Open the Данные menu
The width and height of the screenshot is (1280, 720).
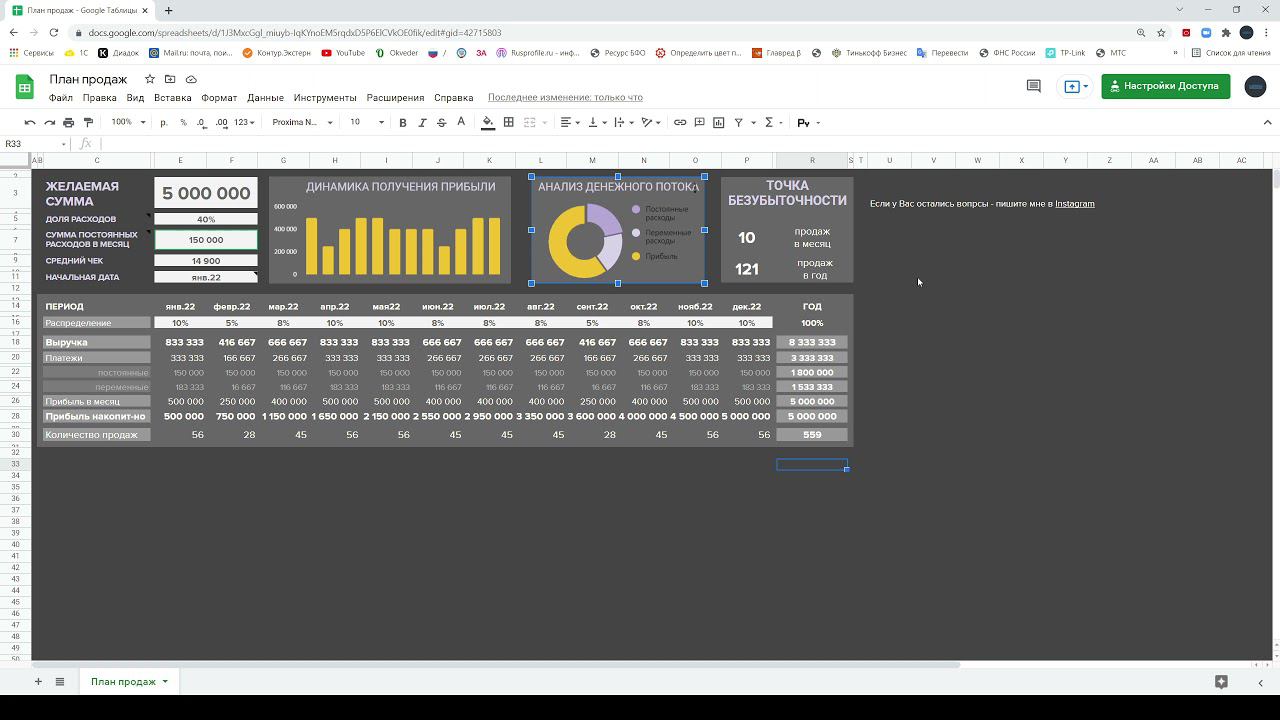pyautogui.click(x=265, y=98)
